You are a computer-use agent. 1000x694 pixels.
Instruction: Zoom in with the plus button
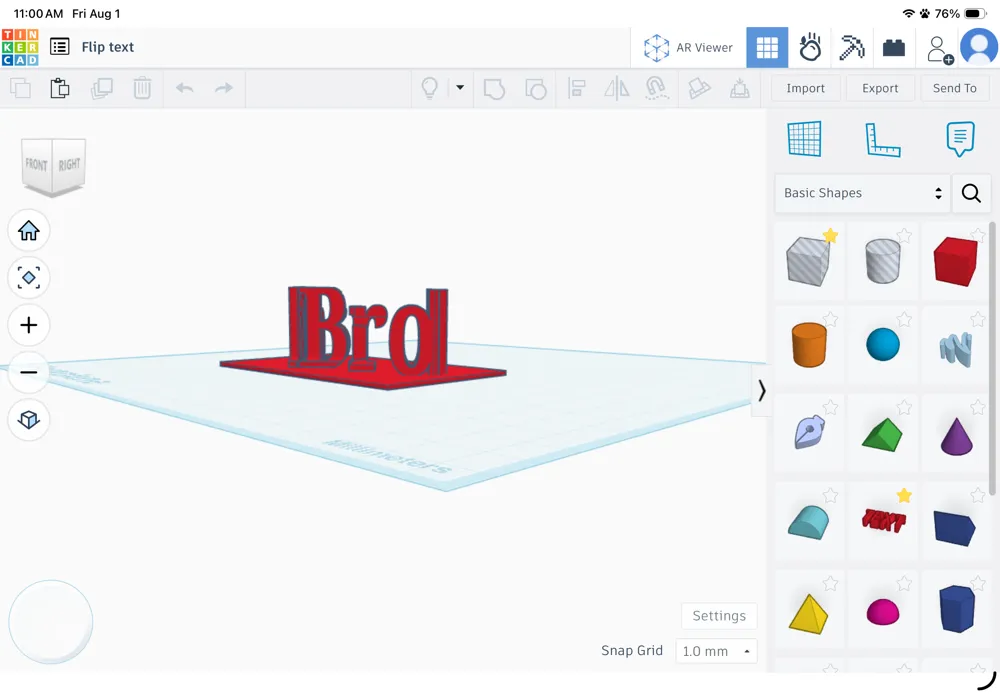pyautogui.click(x=29, y=325)
